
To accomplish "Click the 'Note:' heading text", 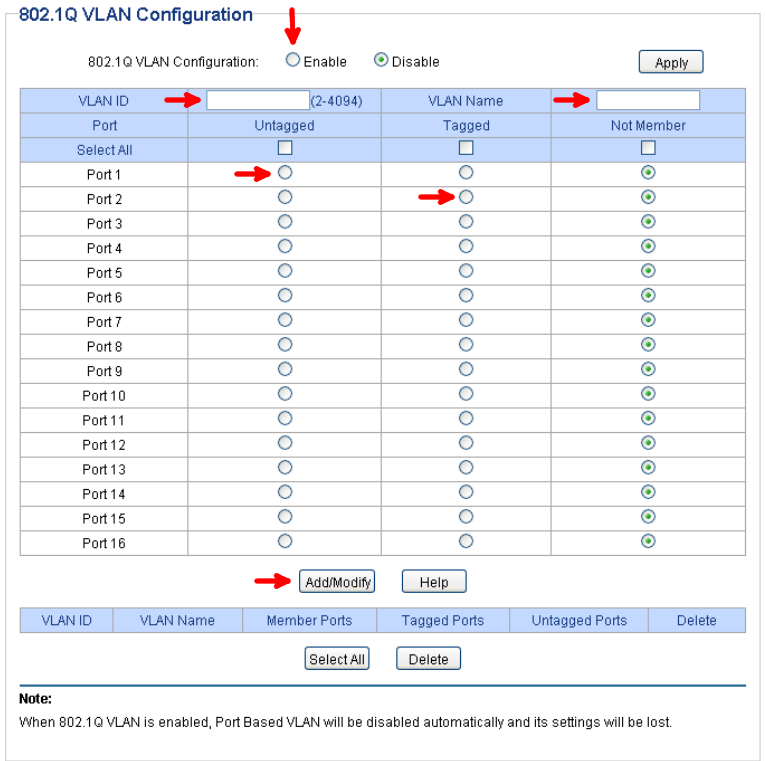I will 35,698.
